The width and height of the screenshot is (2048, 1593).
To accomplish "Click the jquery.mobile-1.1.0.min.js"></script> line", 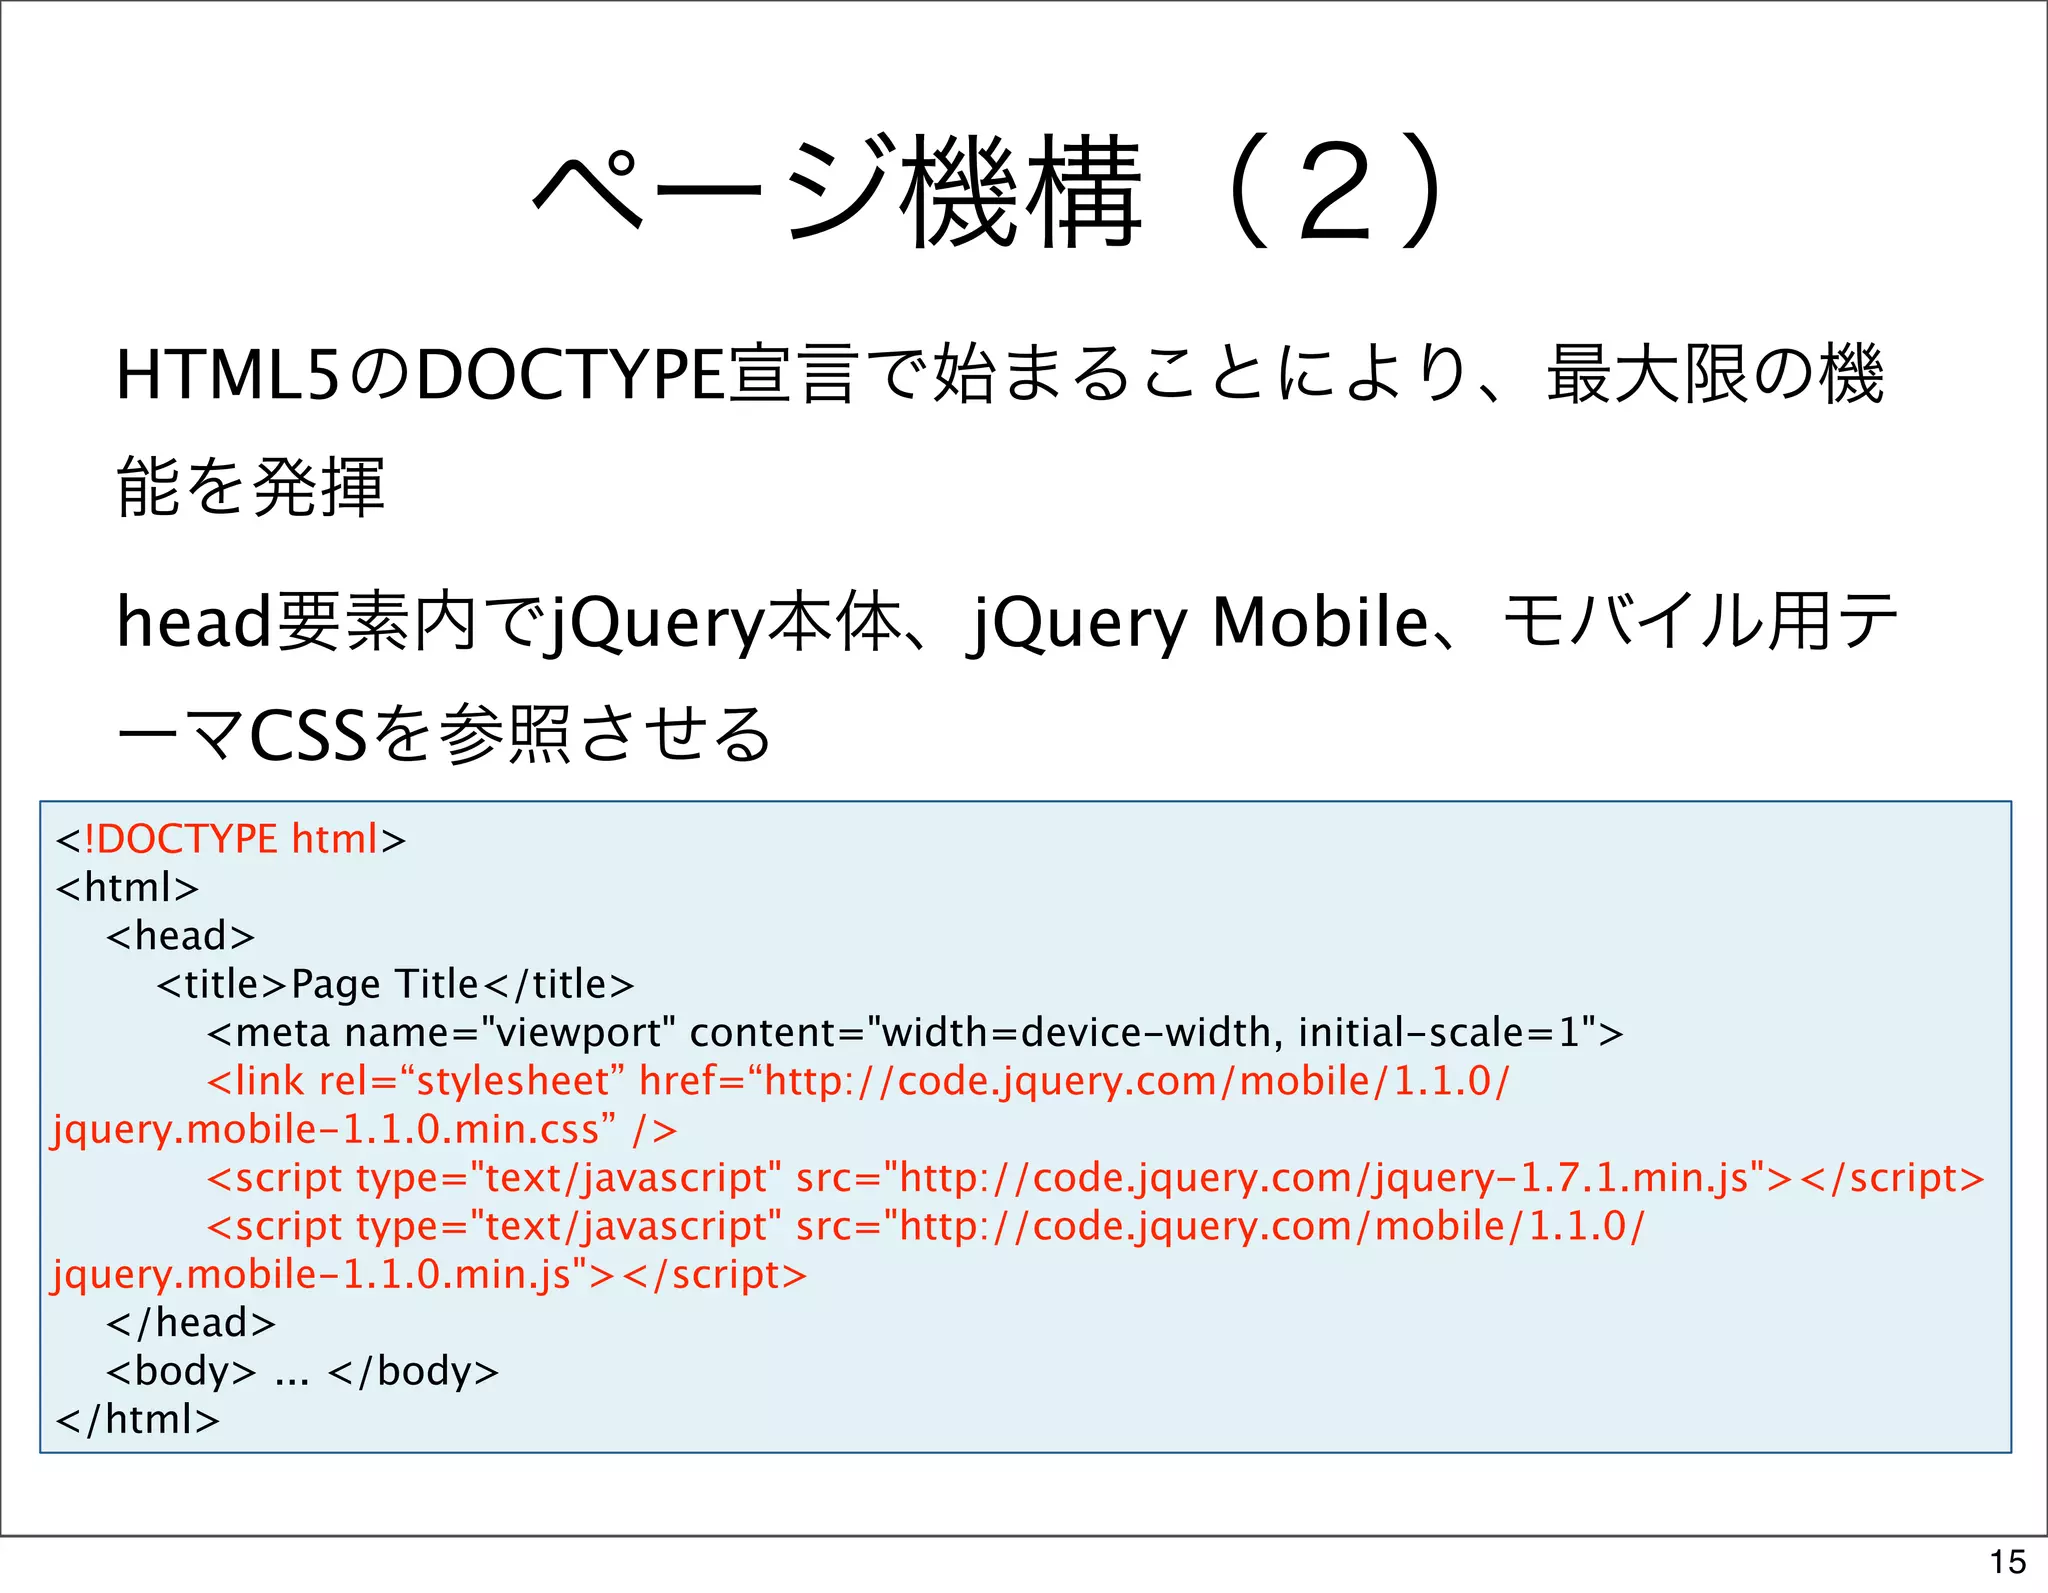I will click(430, 1275).
